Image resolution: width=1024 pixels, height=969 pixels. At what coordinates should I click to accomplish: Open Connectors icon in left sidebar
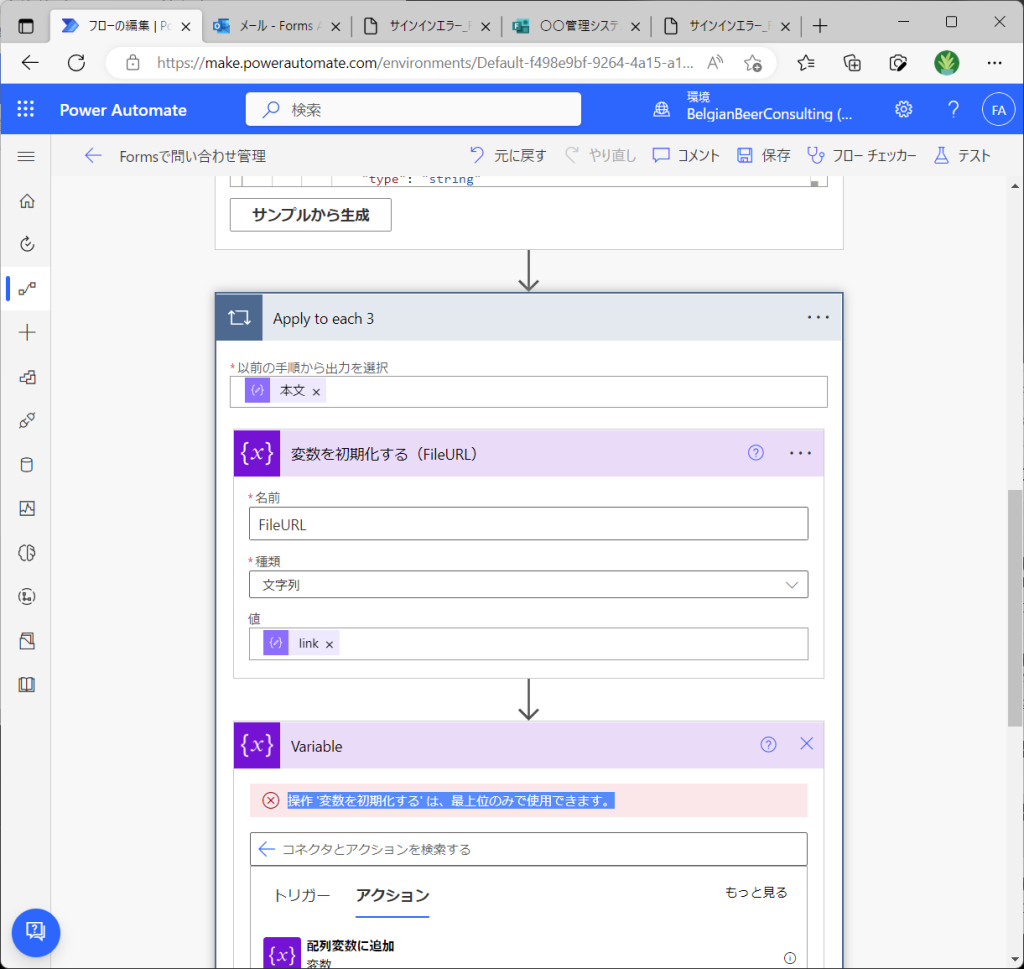click(27, 421)
